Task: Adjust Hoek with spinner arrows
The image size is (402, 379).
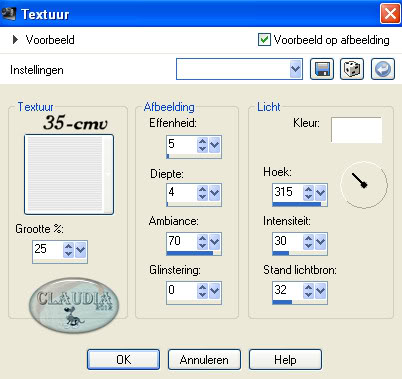Action: click(x=308, y=193)
